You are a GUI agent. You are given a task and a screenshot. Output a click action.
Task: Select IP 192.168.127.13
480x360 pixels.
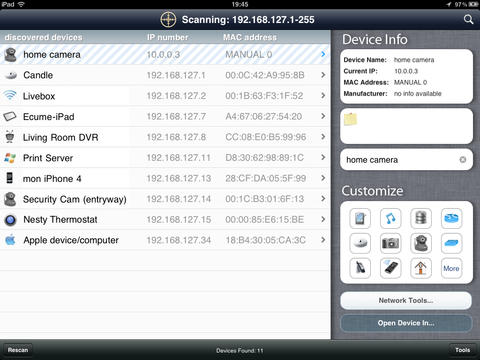click(179, 178)
